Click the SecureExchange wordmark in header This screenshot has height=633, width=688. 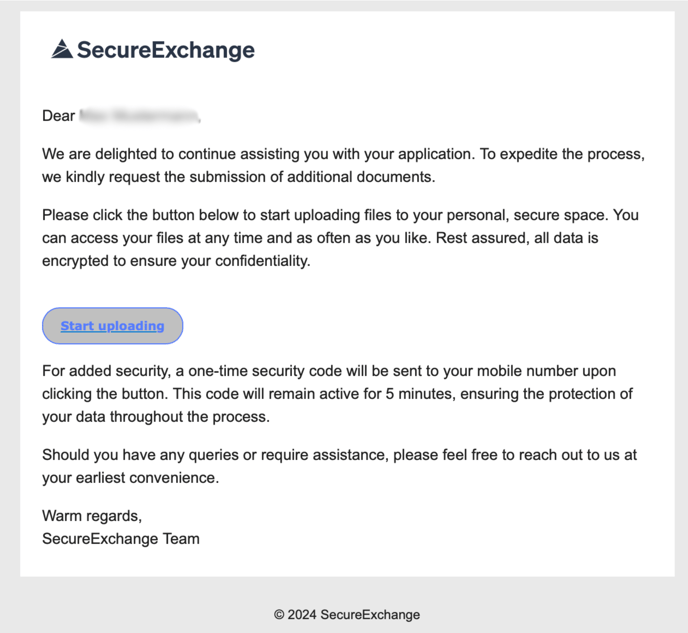tap(166, 50)
